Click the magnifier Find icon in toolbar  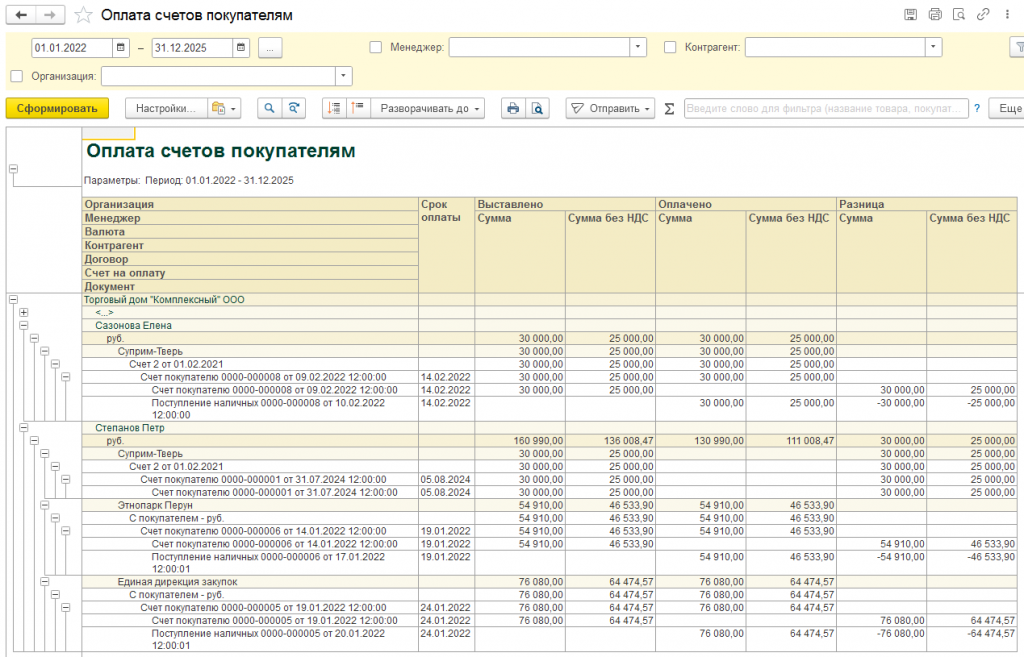(268, 108)
